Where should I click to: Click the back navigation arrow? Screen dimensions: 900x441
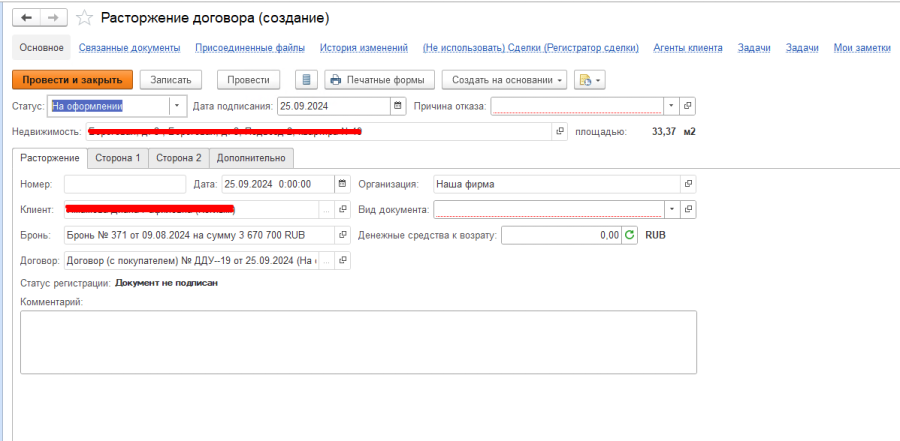click(27, 18)
